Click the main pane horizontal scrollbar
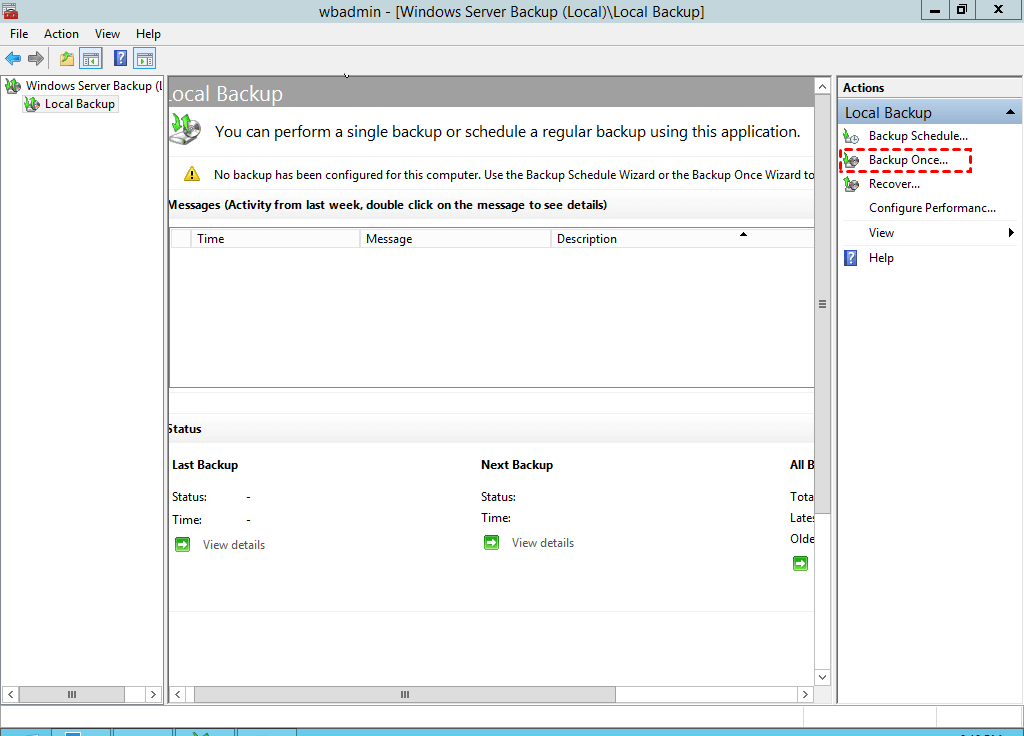The image size is (1024, 736). pos(405,694)
